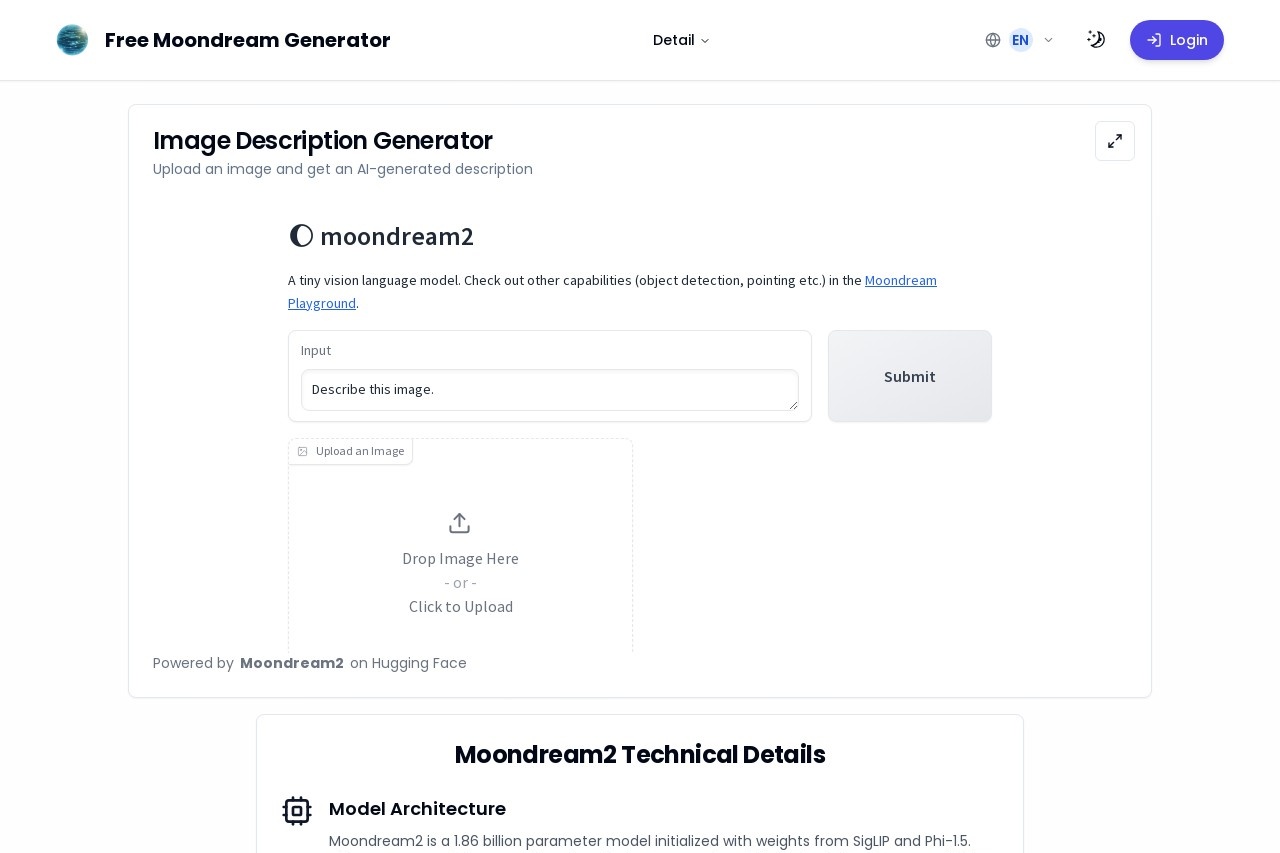Click the Login button
Image resolution: width=1280 pixels, height=853 pixels.
coord(1177,40)
